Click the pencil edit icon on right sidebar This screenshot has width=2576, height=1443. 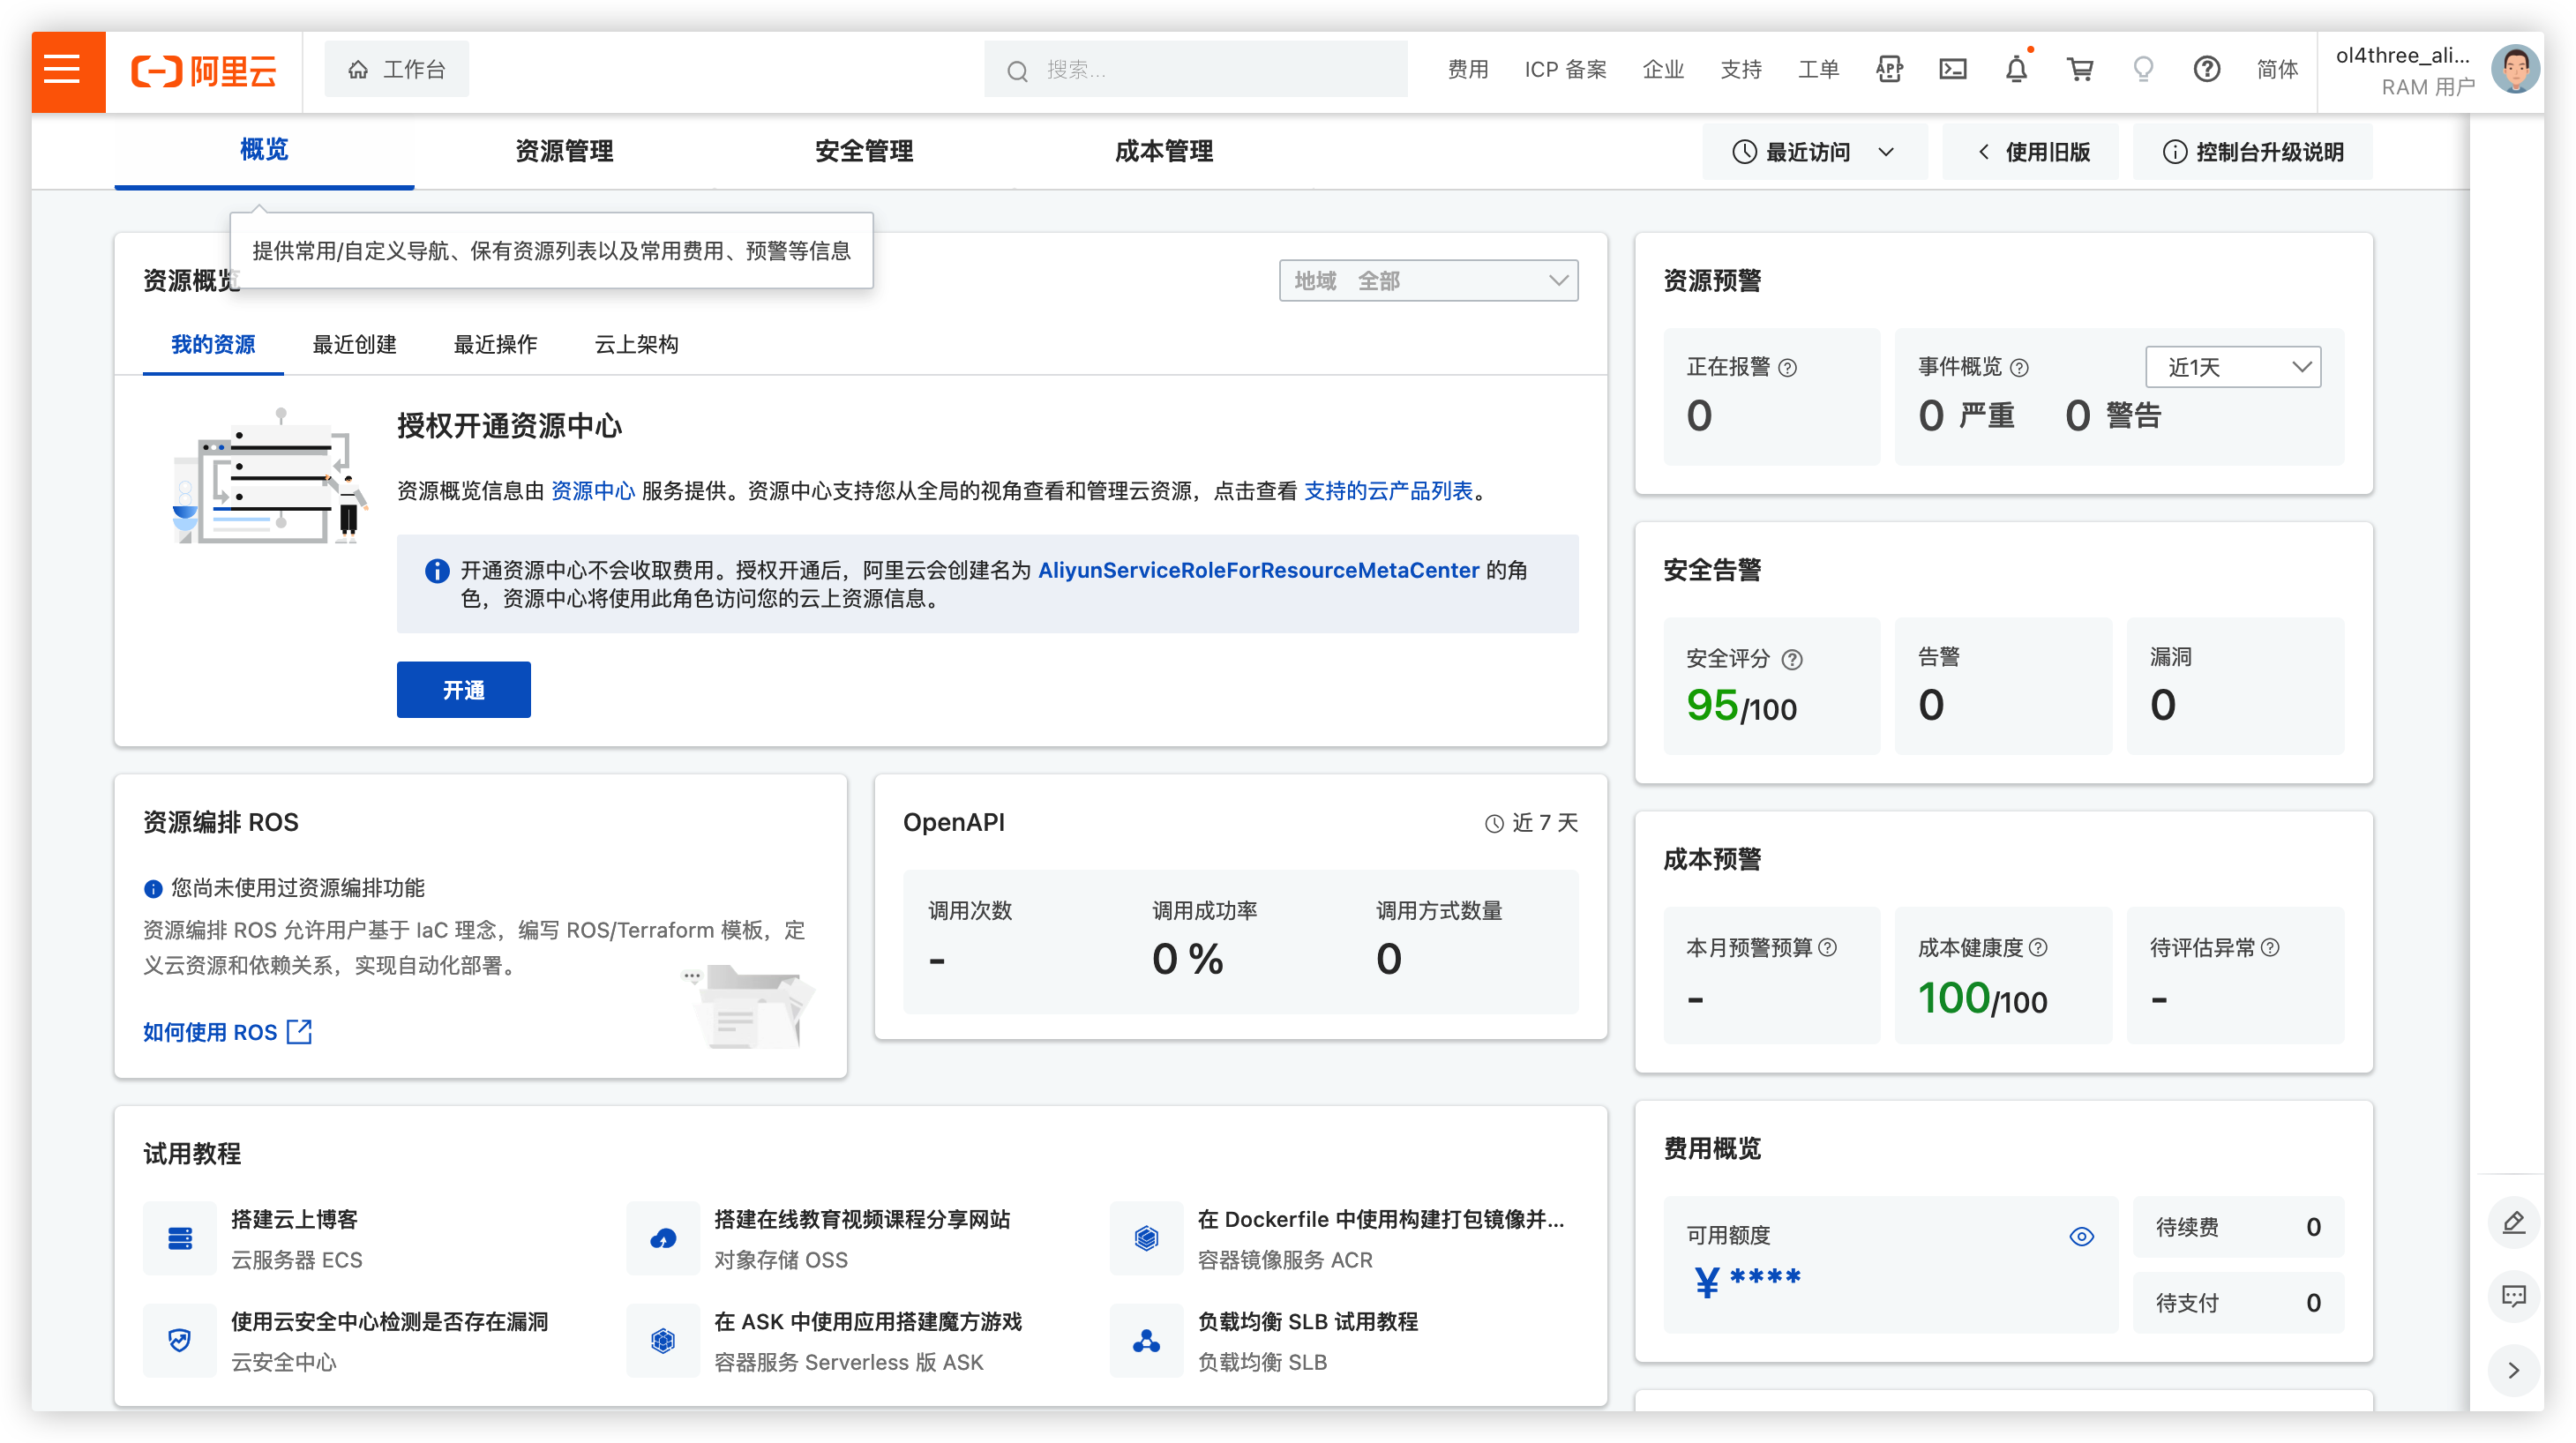click(x=2513, y=1222)
